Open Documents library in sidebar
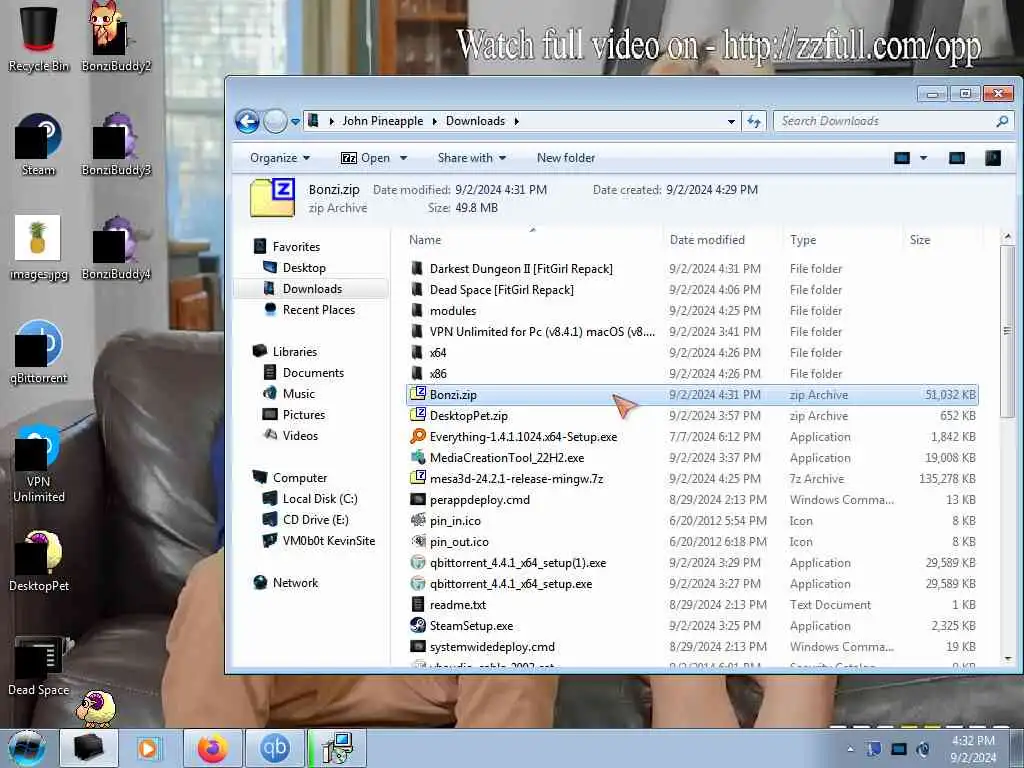The image size is (1024, 768). [x=313, y=372]
